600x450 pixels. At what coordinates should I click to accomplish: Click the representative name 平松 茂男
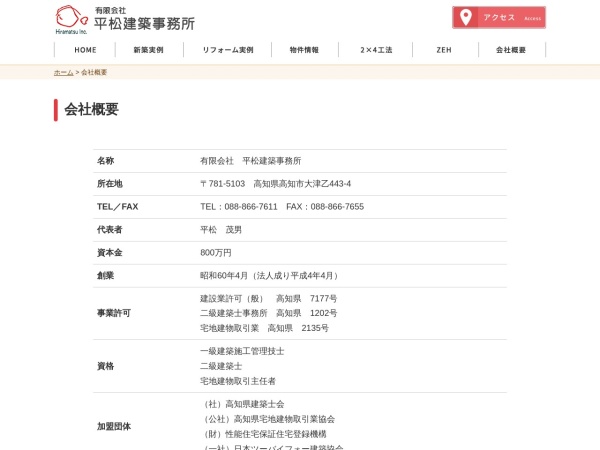pyautogui.click(x=221, y=230)
